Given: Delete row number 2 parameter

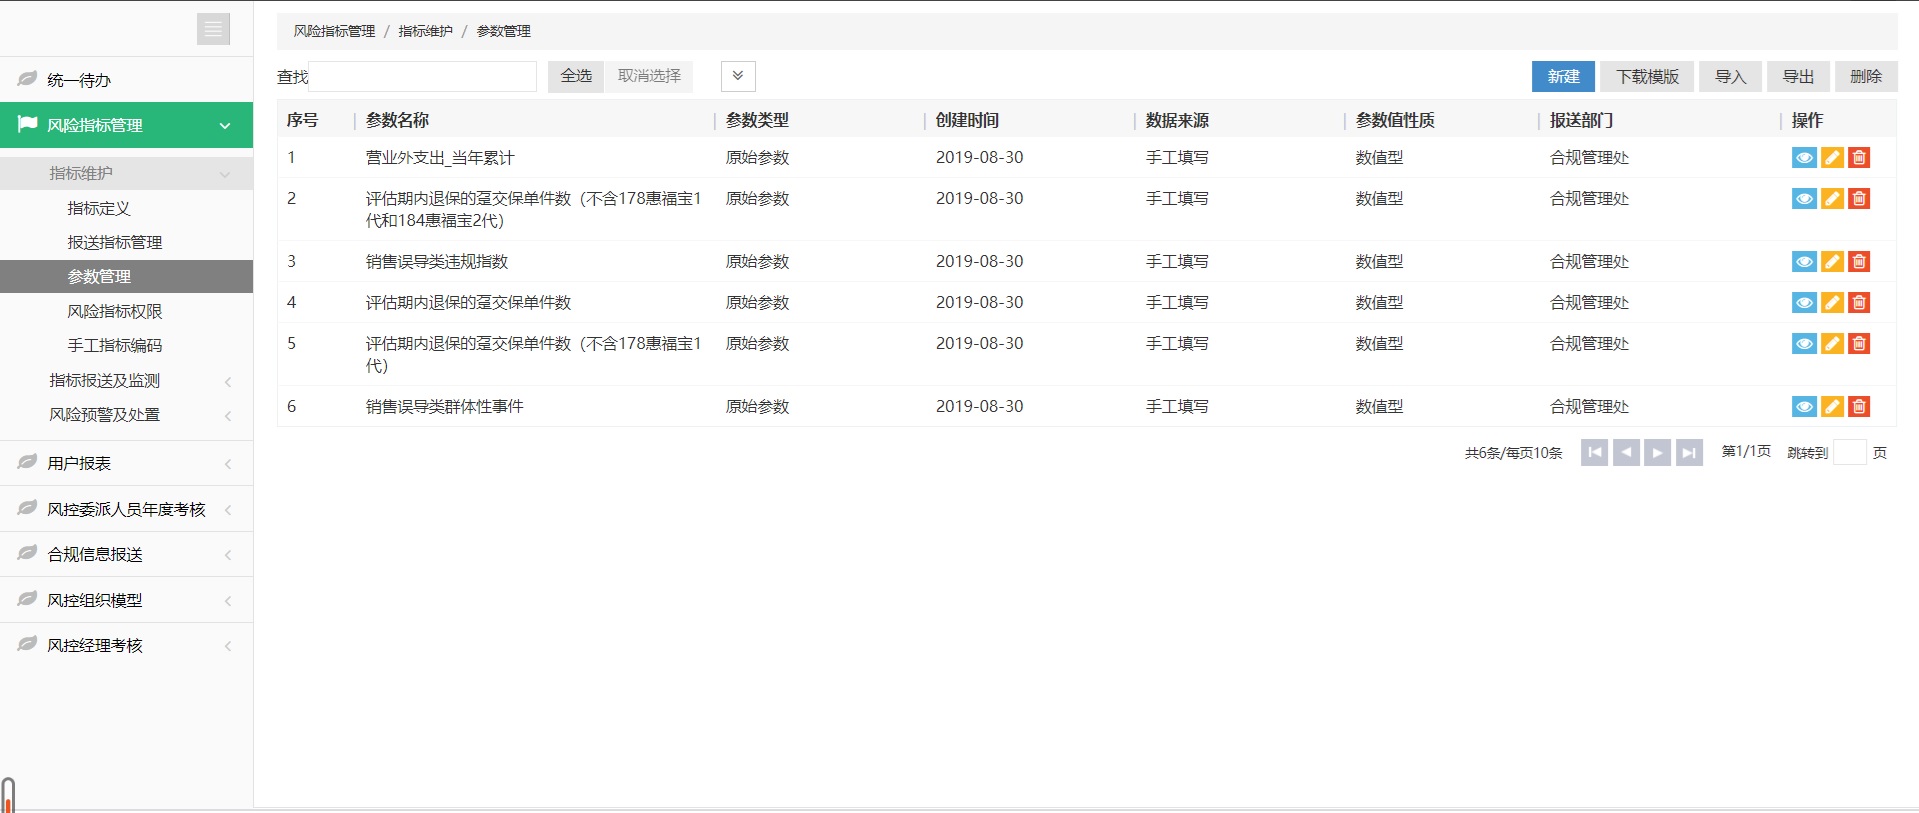Looking at the screenshot, I should 1859,199.
